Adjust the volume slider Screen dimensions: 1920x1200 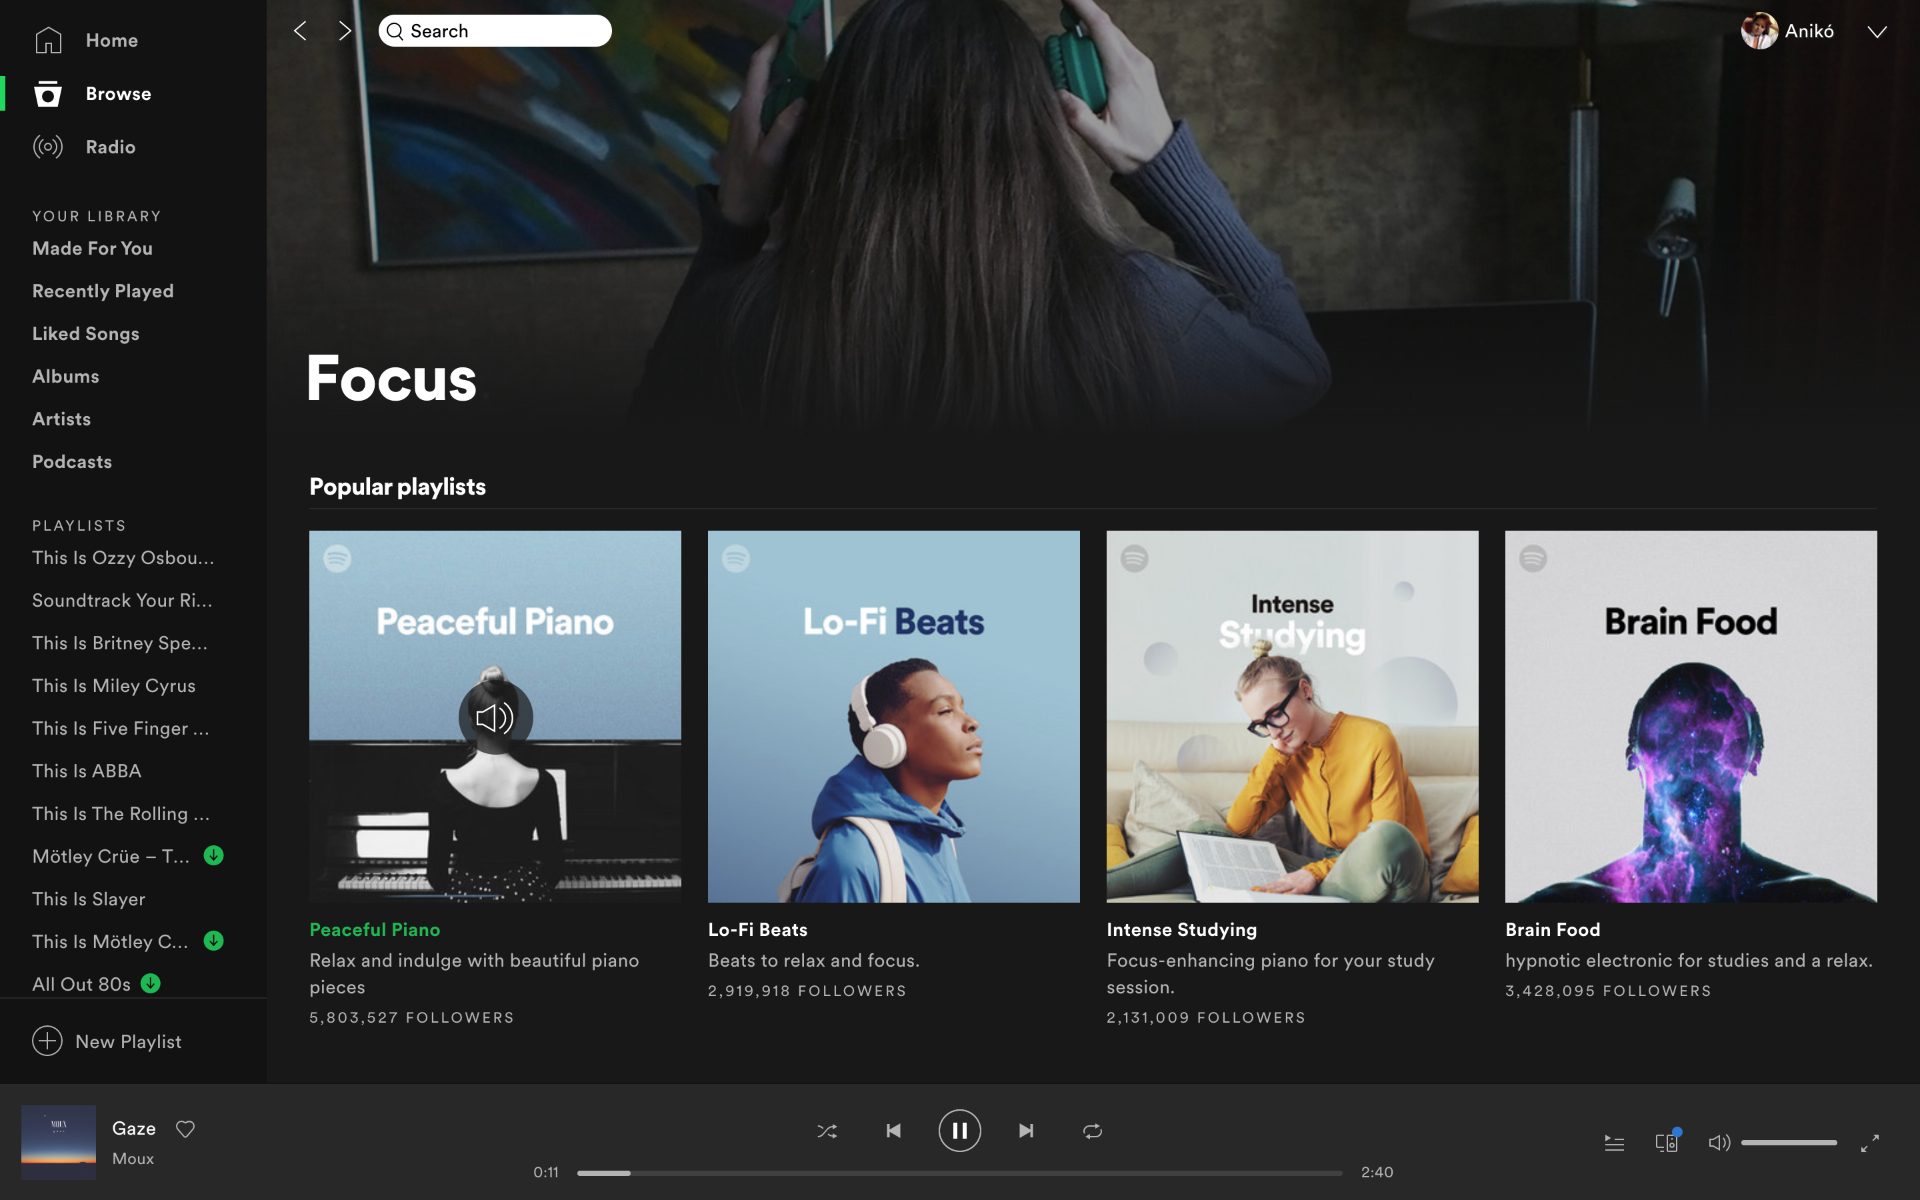pos(1789,1143)
